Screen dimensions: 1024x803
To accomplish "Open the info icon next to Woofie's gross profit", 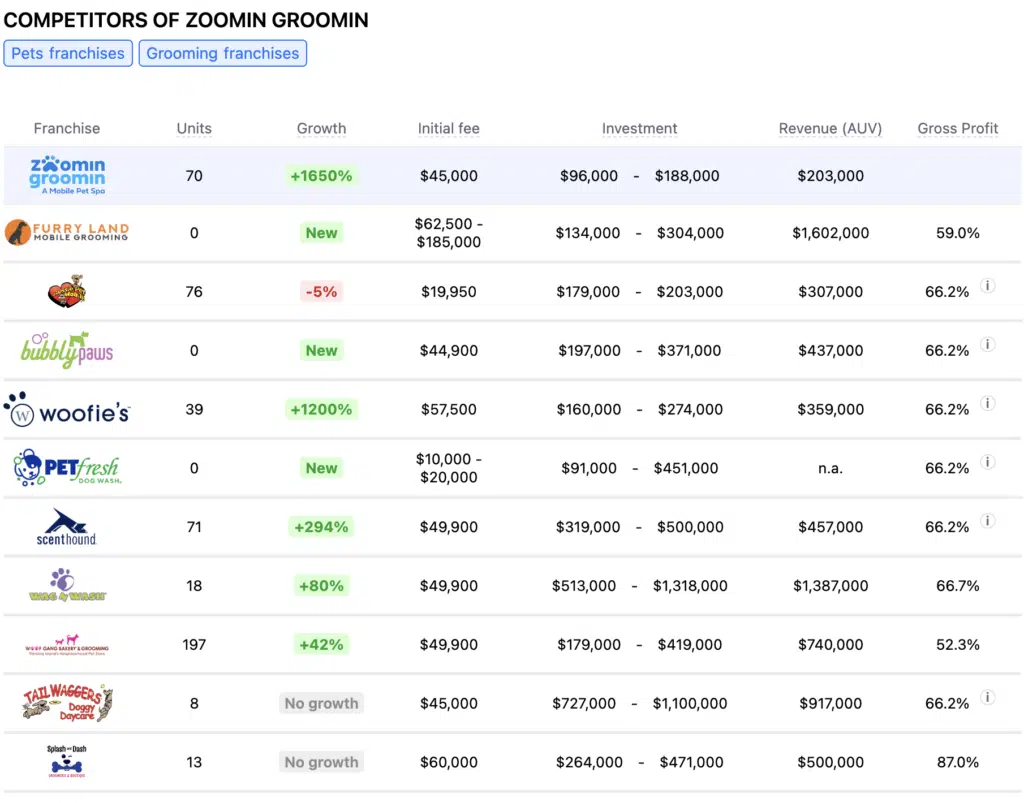I will click(x=988, y=403).
